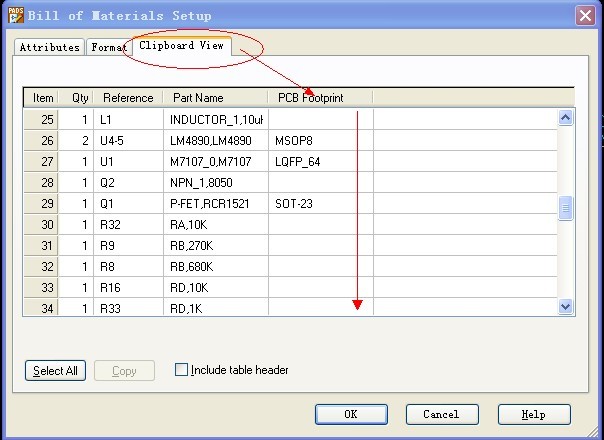Close the Bill of Materials Setup dialog

pyautogui.click(x=585, y=16)
